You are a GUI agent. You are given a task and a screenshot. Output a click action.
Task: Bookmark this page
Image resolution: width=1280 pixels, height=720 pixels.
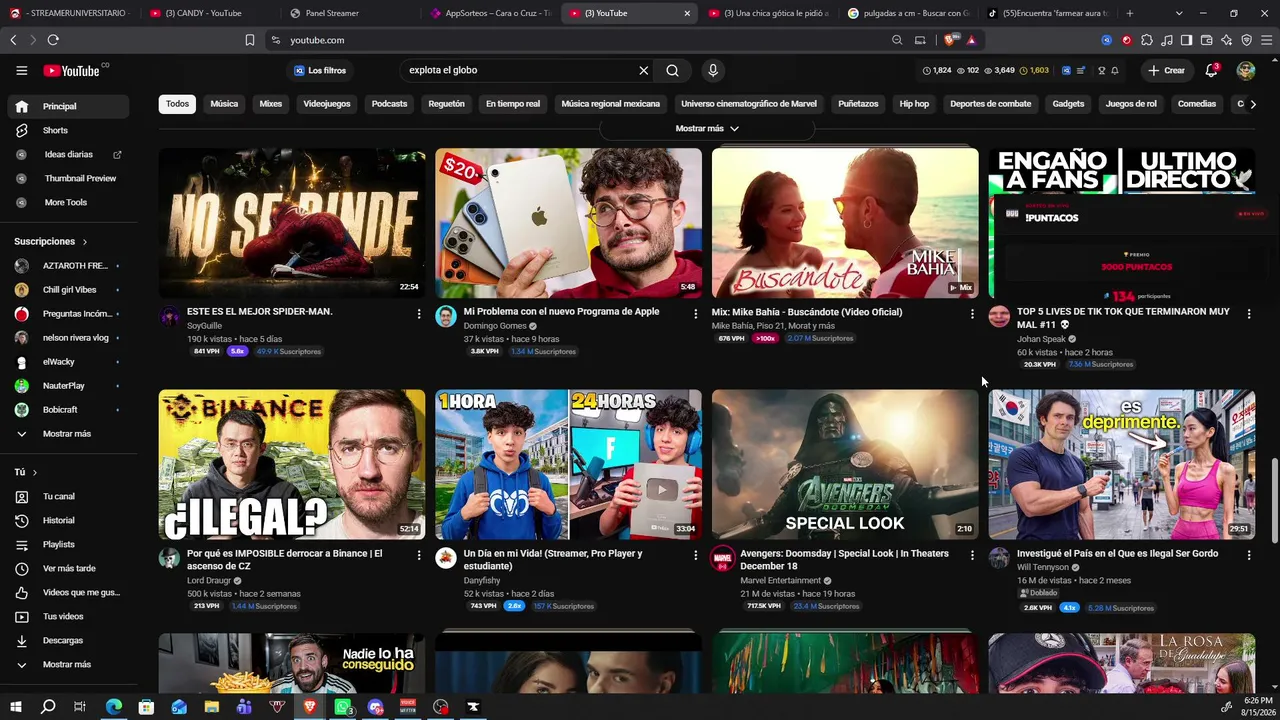coord(250,40)
